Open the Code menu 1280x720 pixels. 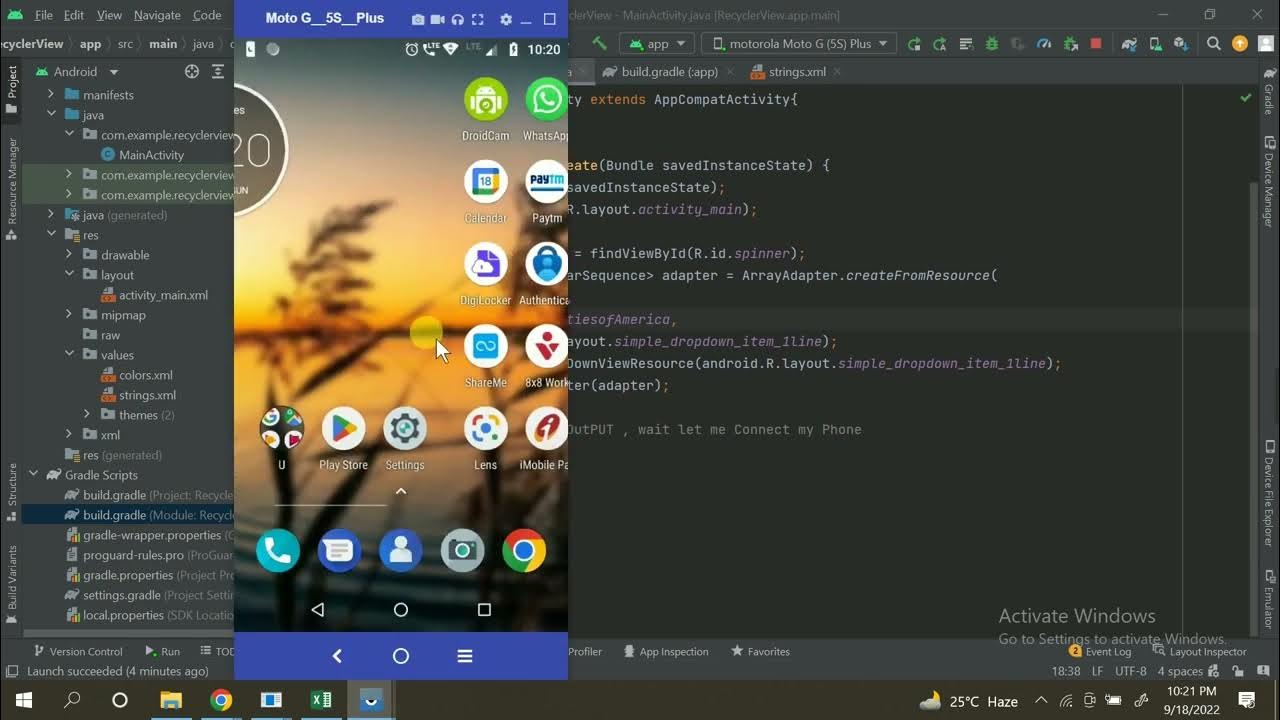tap(207, 15)
